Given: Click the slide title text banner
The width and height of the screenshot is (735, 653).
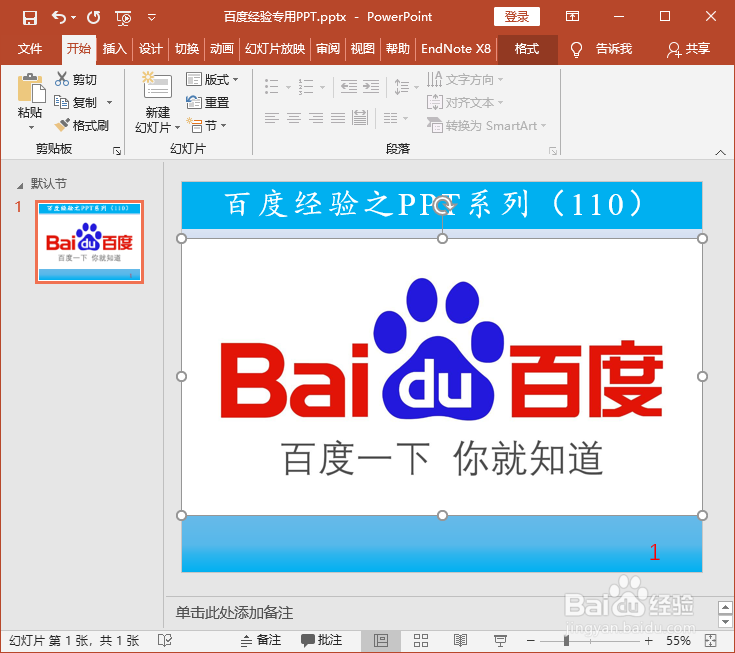Looking at the screenshot, I should [x=442, y=205].
